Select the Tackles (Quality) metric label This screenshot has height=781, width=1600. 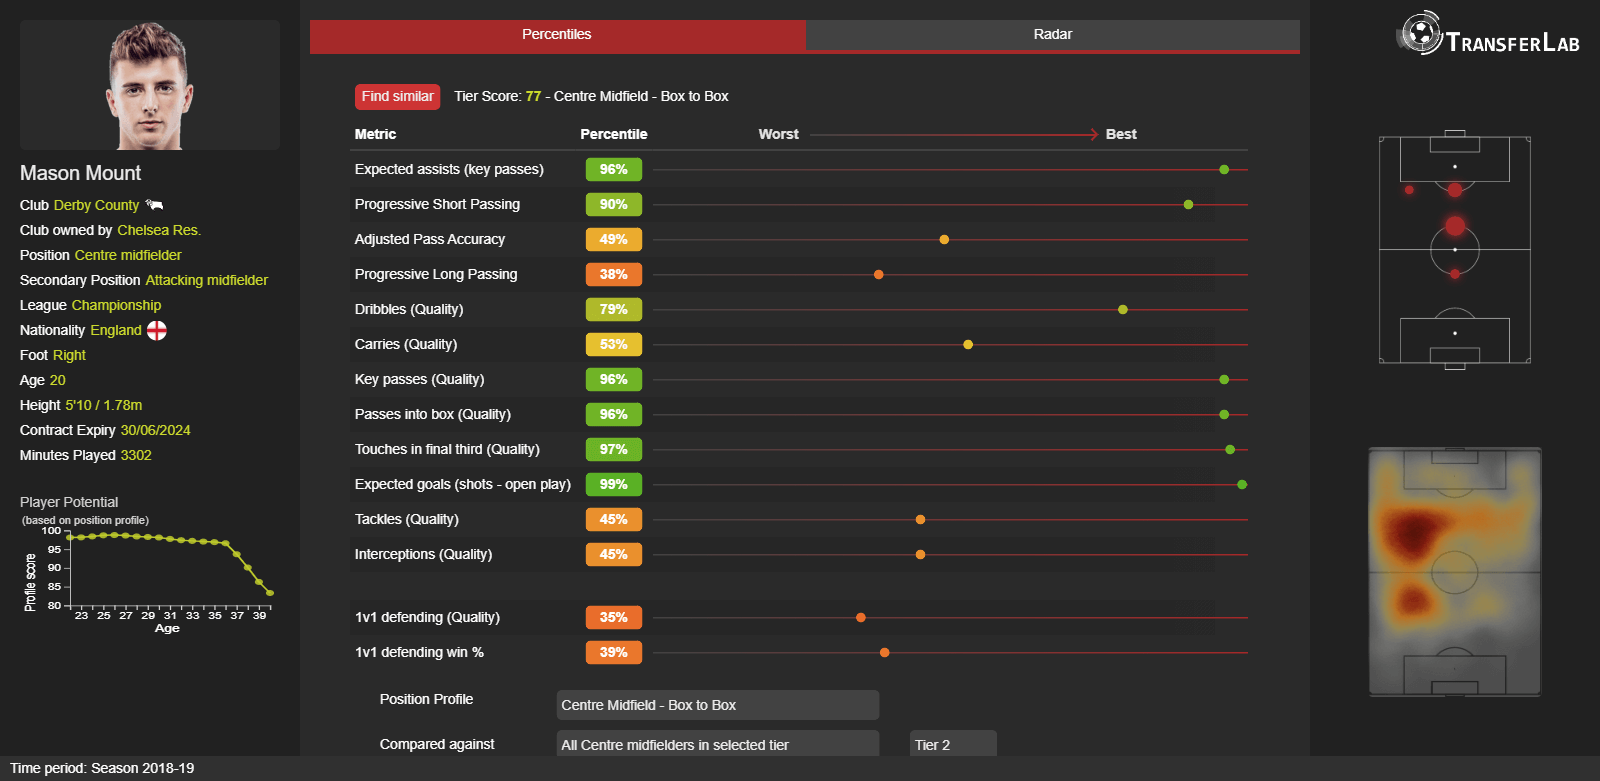tap(406, 519)
